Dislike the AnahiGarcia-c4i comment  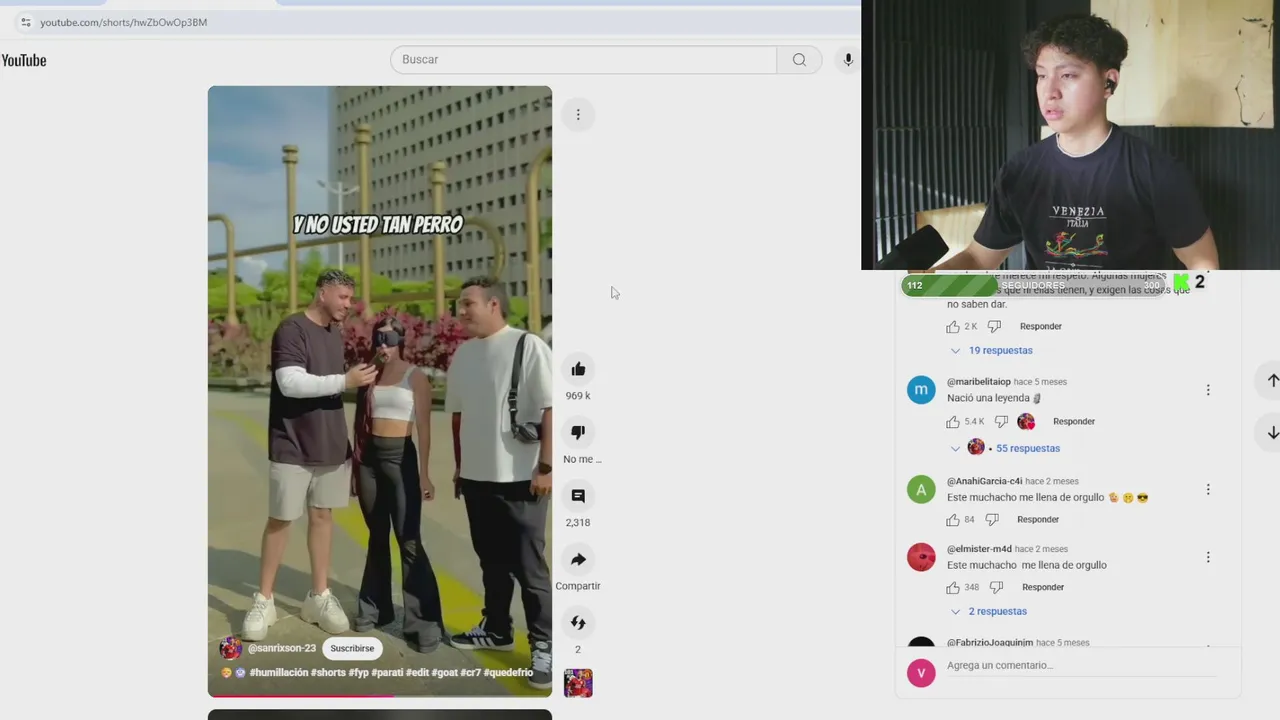coord(992,520)
